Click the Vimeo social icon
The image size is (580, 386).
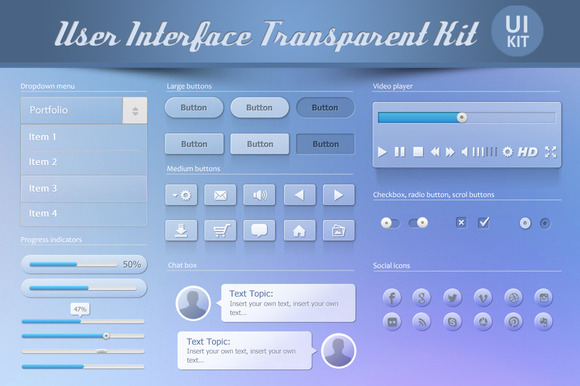pyautogui.click(x=483, y=297)
